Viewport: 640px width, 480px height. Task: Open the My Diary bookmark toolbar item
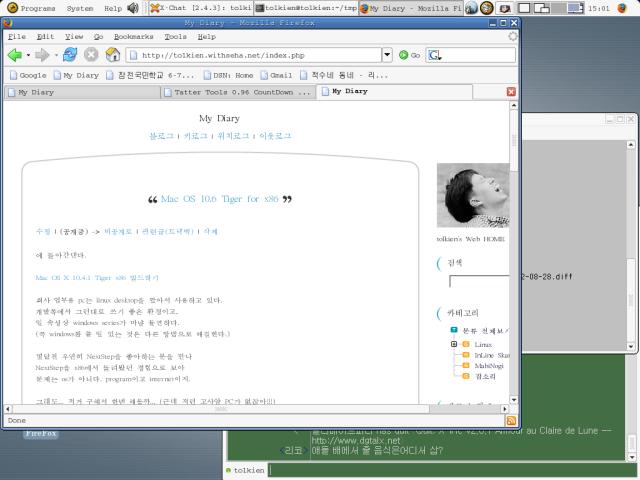coord(76,75)
